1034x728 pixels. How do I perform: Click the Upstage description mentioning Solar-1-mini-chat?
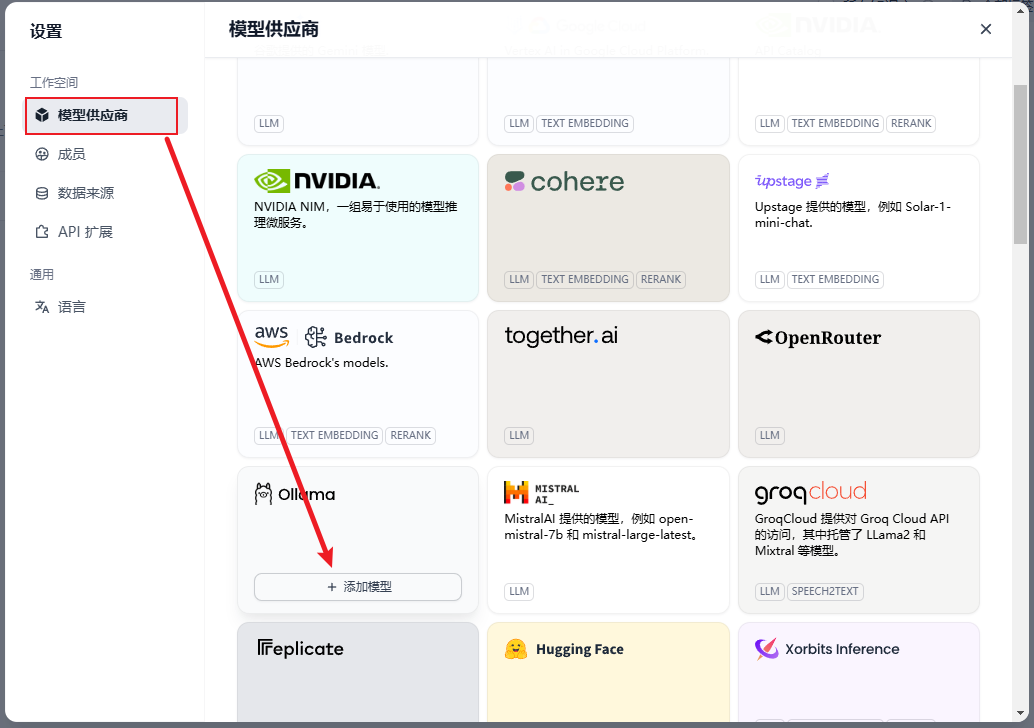(853, 215)
